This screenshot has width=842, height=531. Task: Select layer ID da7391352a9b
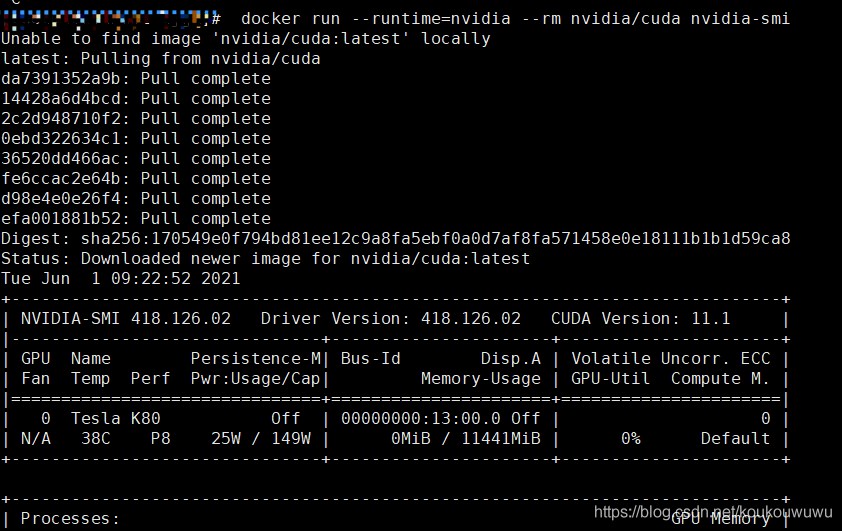pos(61,78)
